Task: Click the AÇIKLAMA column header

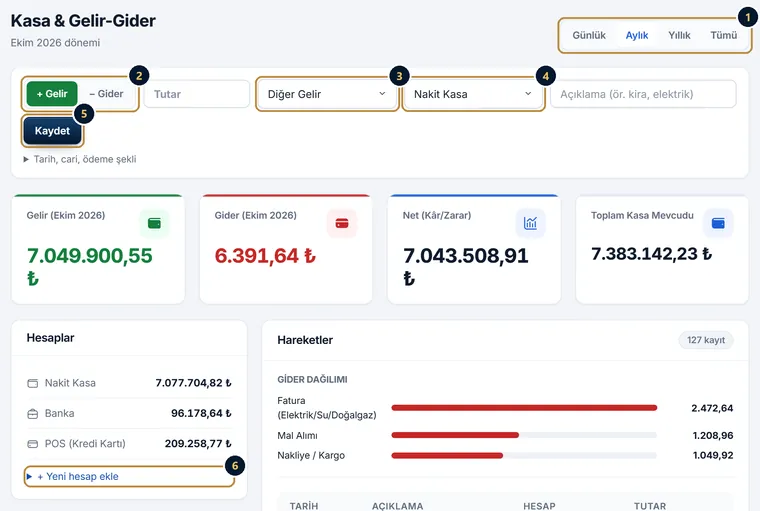Action: (397, 506)
